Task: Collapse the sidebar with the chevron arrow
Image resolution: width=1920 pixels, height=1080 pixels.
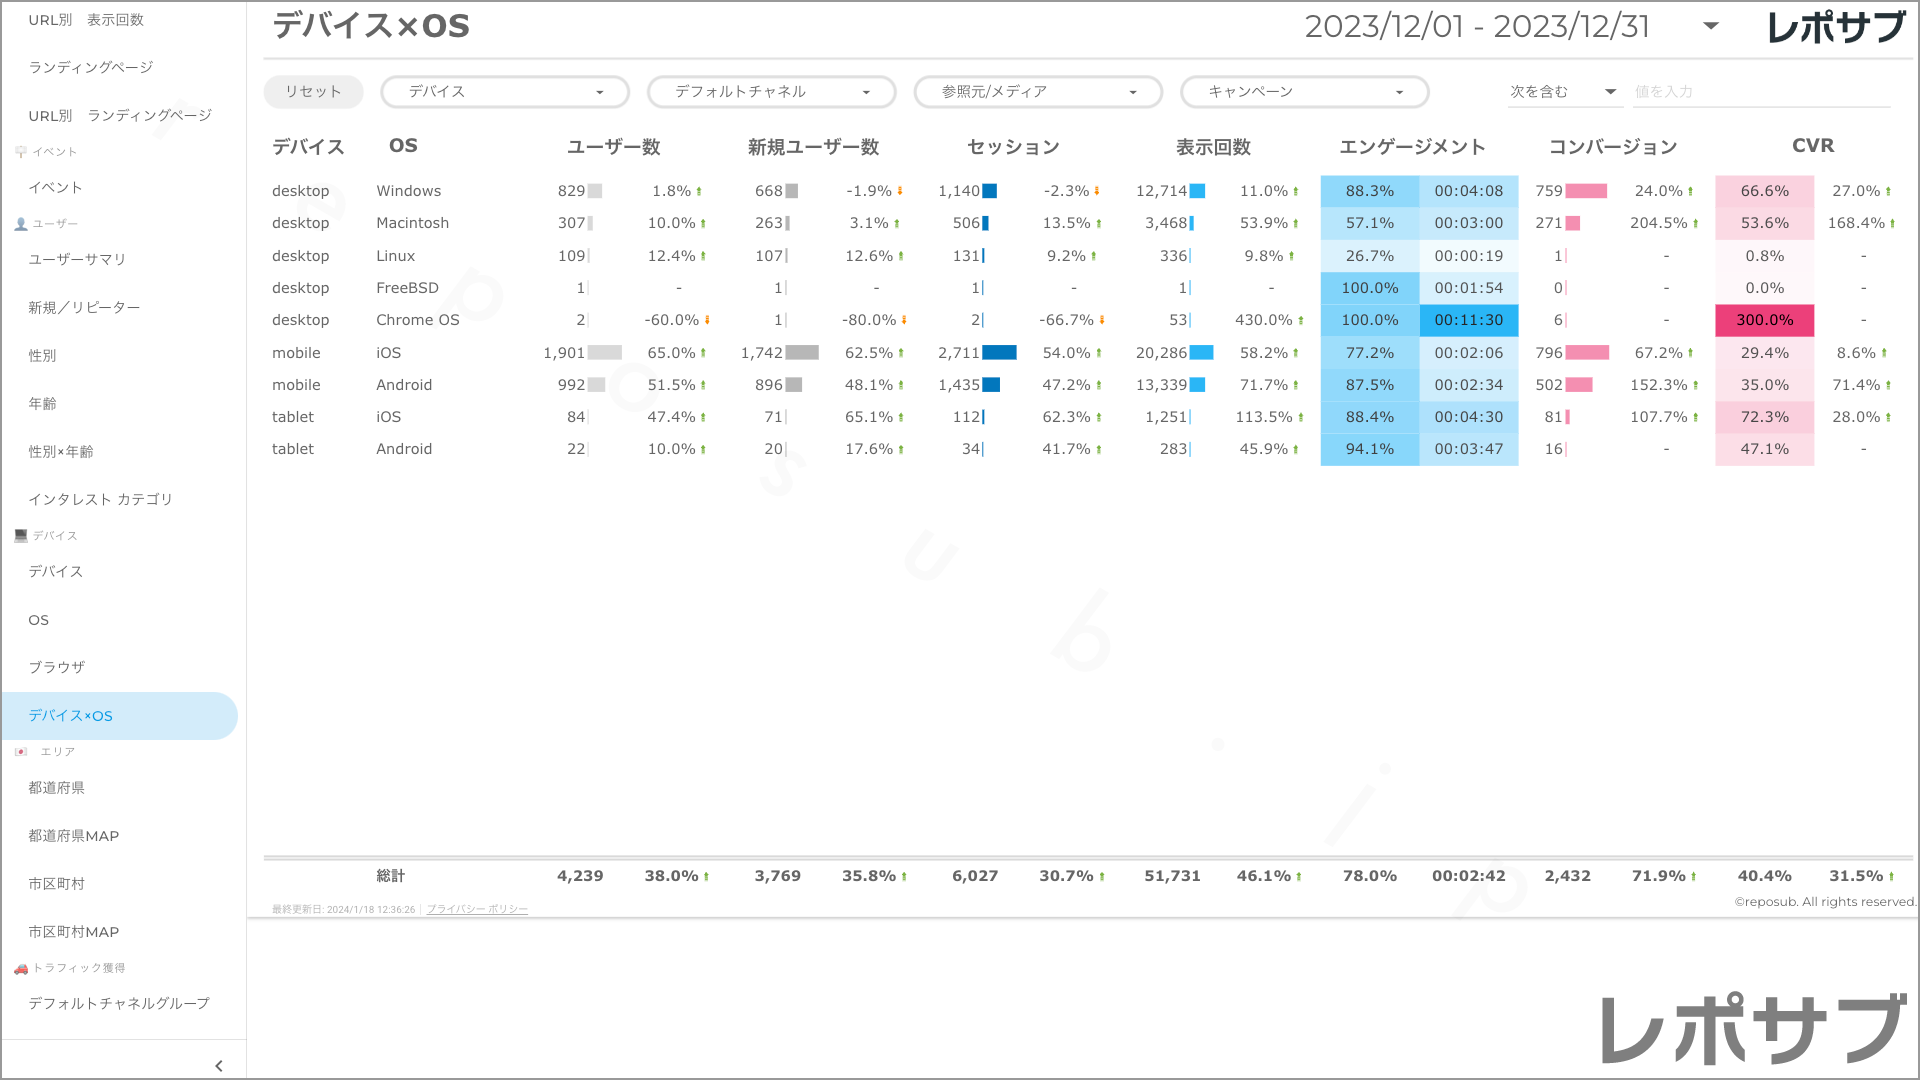Action: click(x=218, y=1066)
